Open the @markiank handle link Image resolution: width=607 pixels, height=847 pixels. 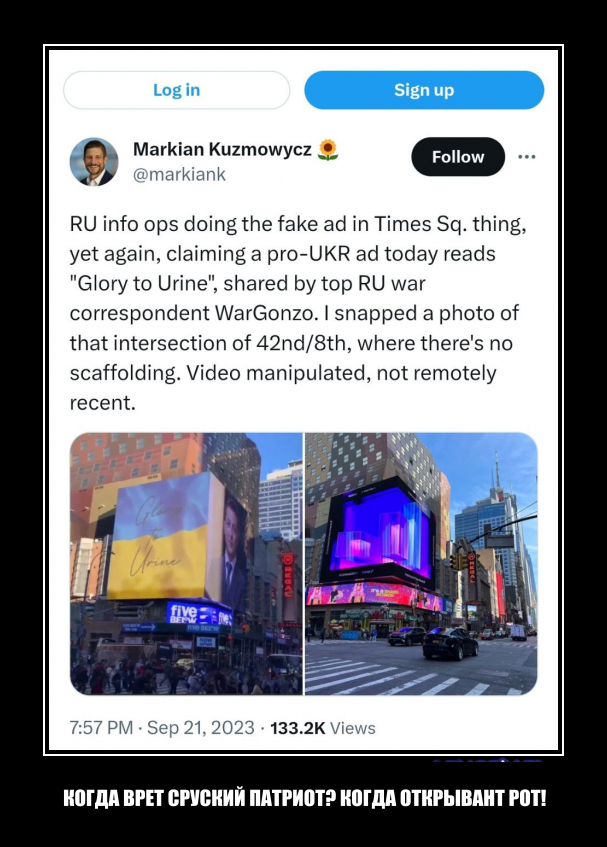coord(179,174)
